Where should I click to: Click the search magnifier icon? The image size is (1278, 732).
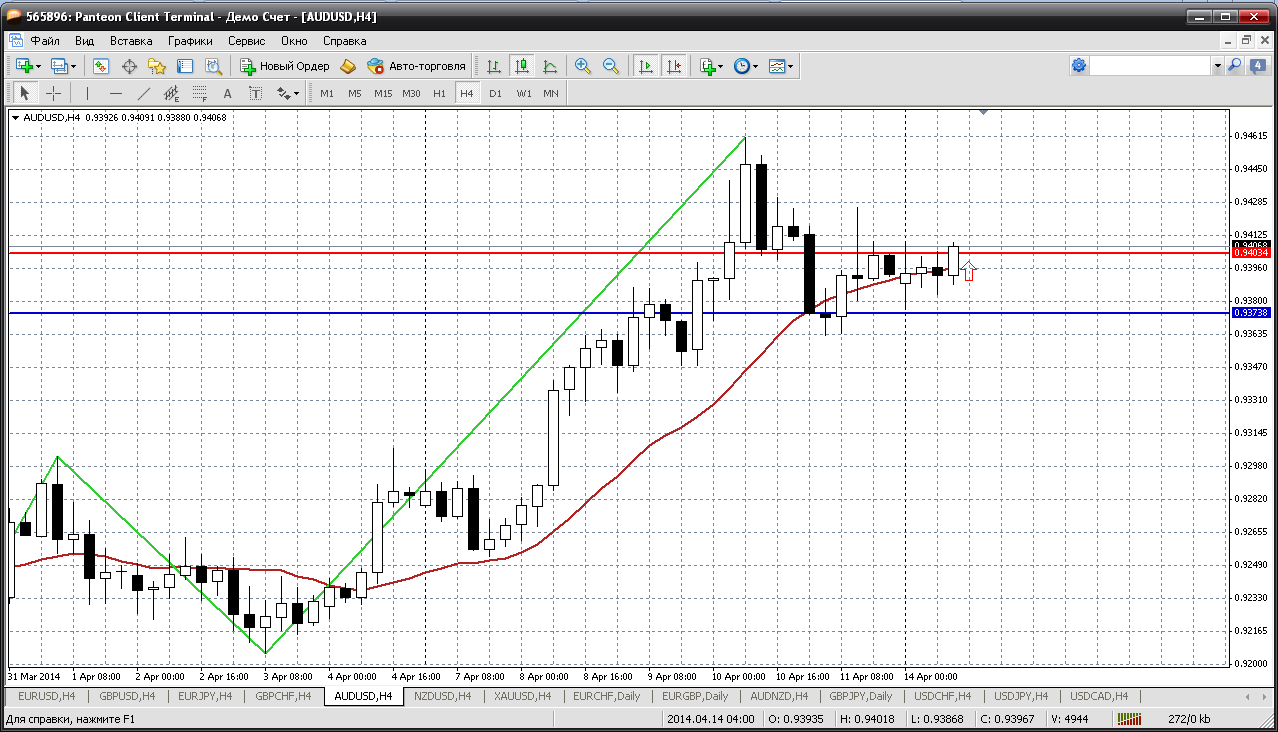[x=1234, y=65]
